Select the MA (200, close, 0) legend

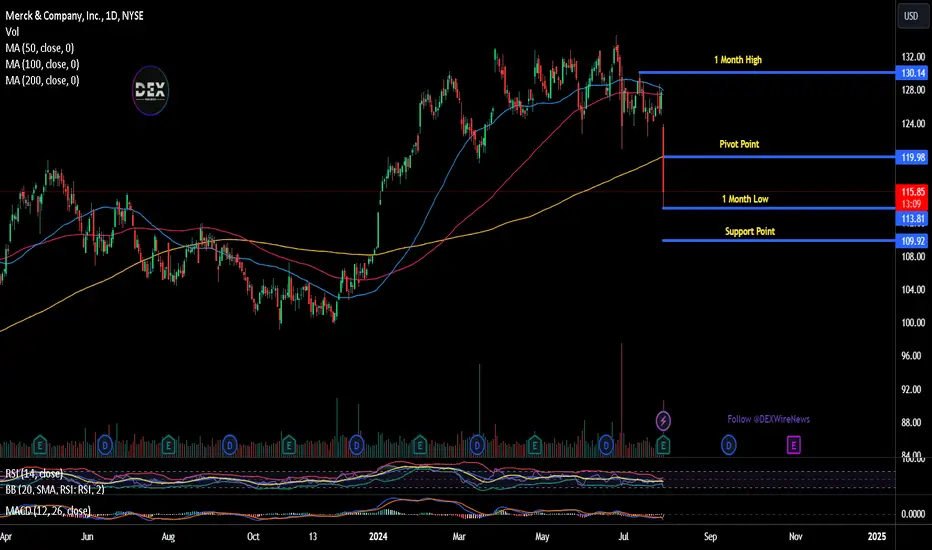[x=42, y=80]
